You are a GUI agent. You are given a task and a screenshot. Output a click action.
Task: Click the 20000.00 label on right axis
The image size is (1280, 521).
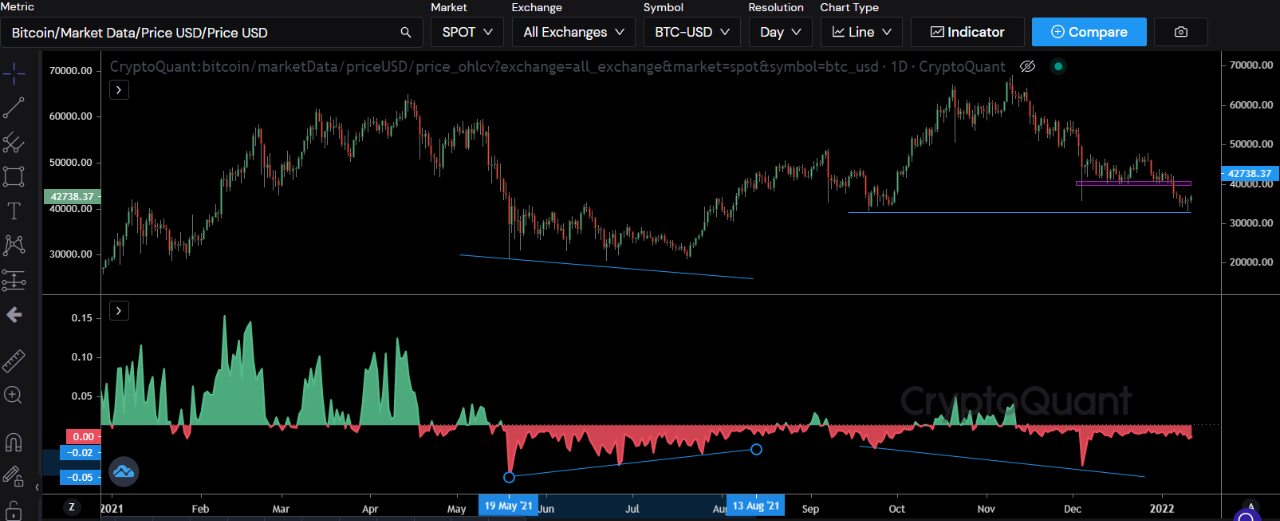coord(1252,262)
